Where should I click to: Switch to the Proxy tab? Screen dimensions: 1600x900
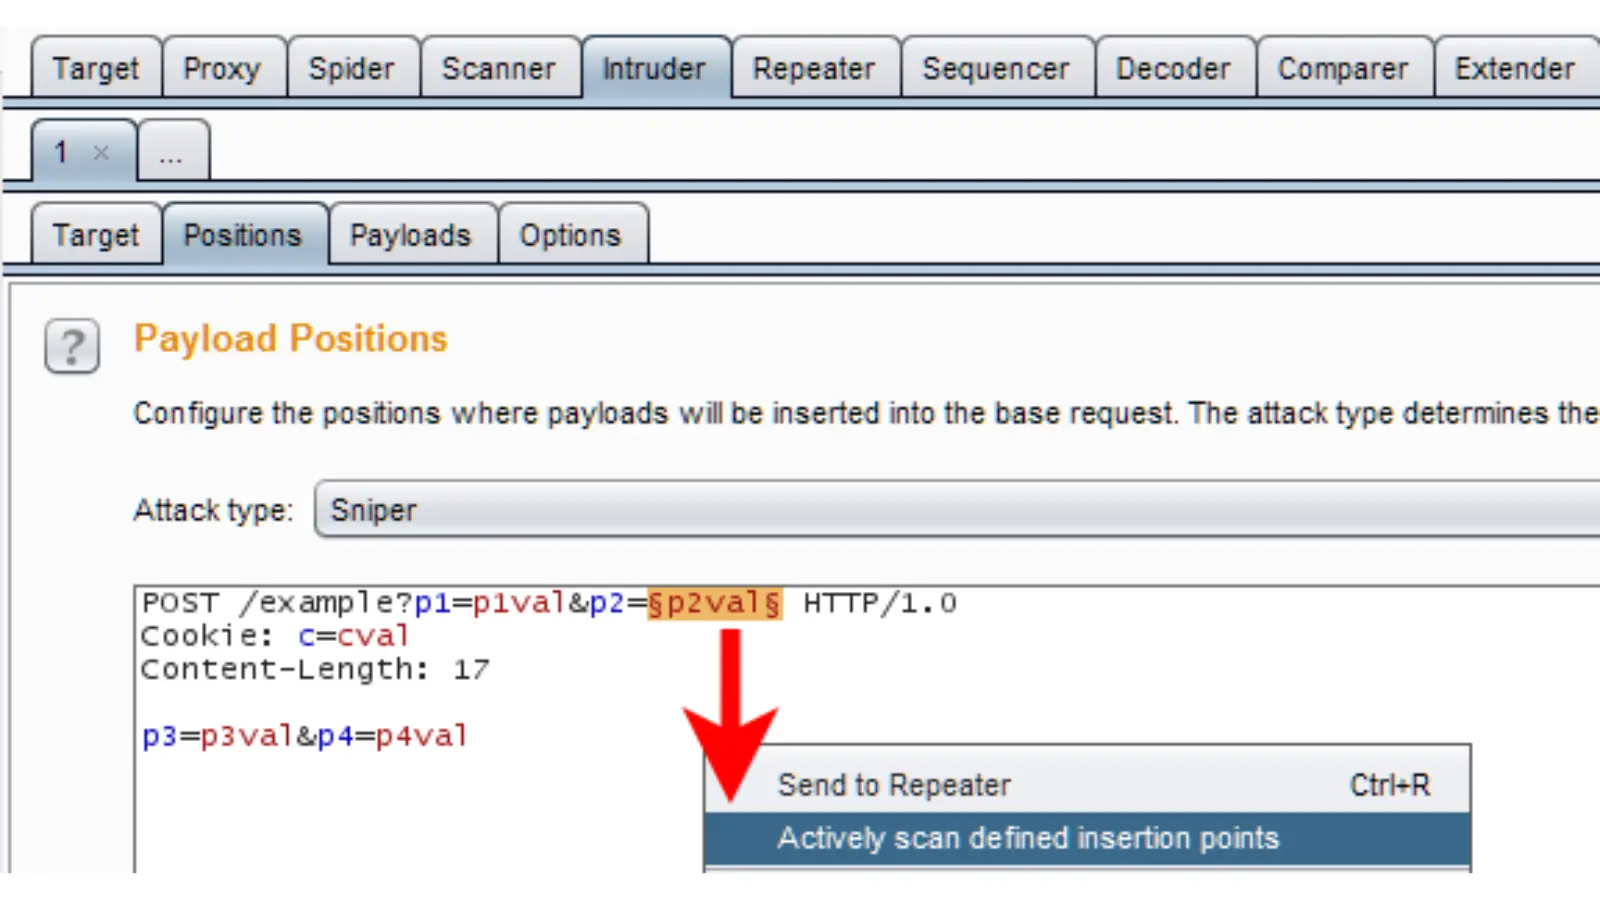[222, 69]
